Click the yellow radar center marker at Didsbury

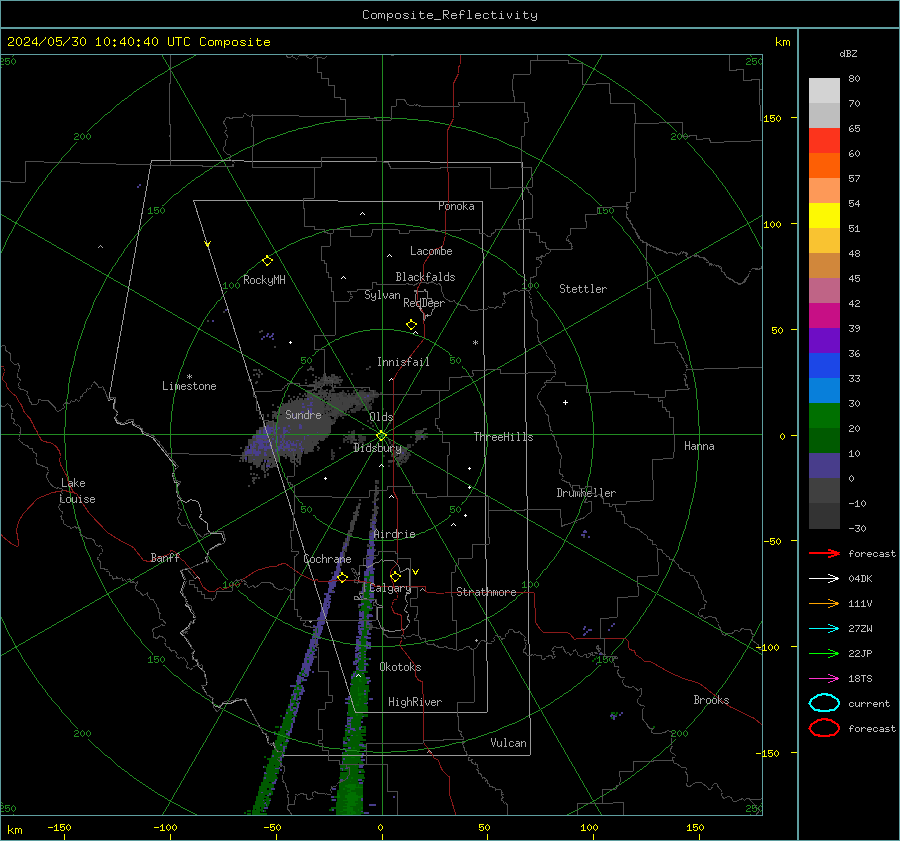[x=382, y=436]
